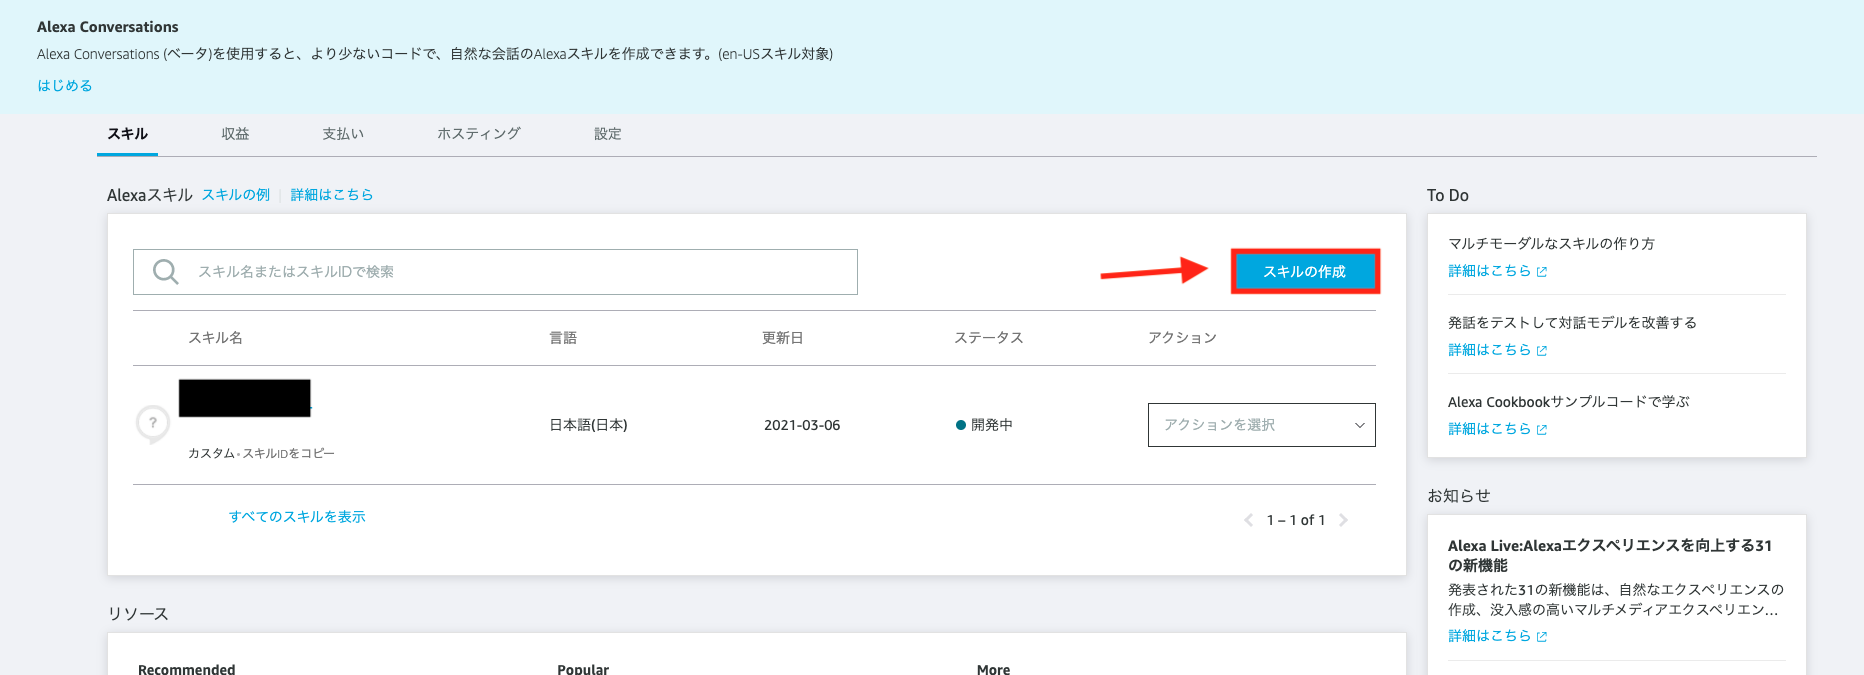
Task: Click the search magnifier icon
Action: click(x=166, y=272)
